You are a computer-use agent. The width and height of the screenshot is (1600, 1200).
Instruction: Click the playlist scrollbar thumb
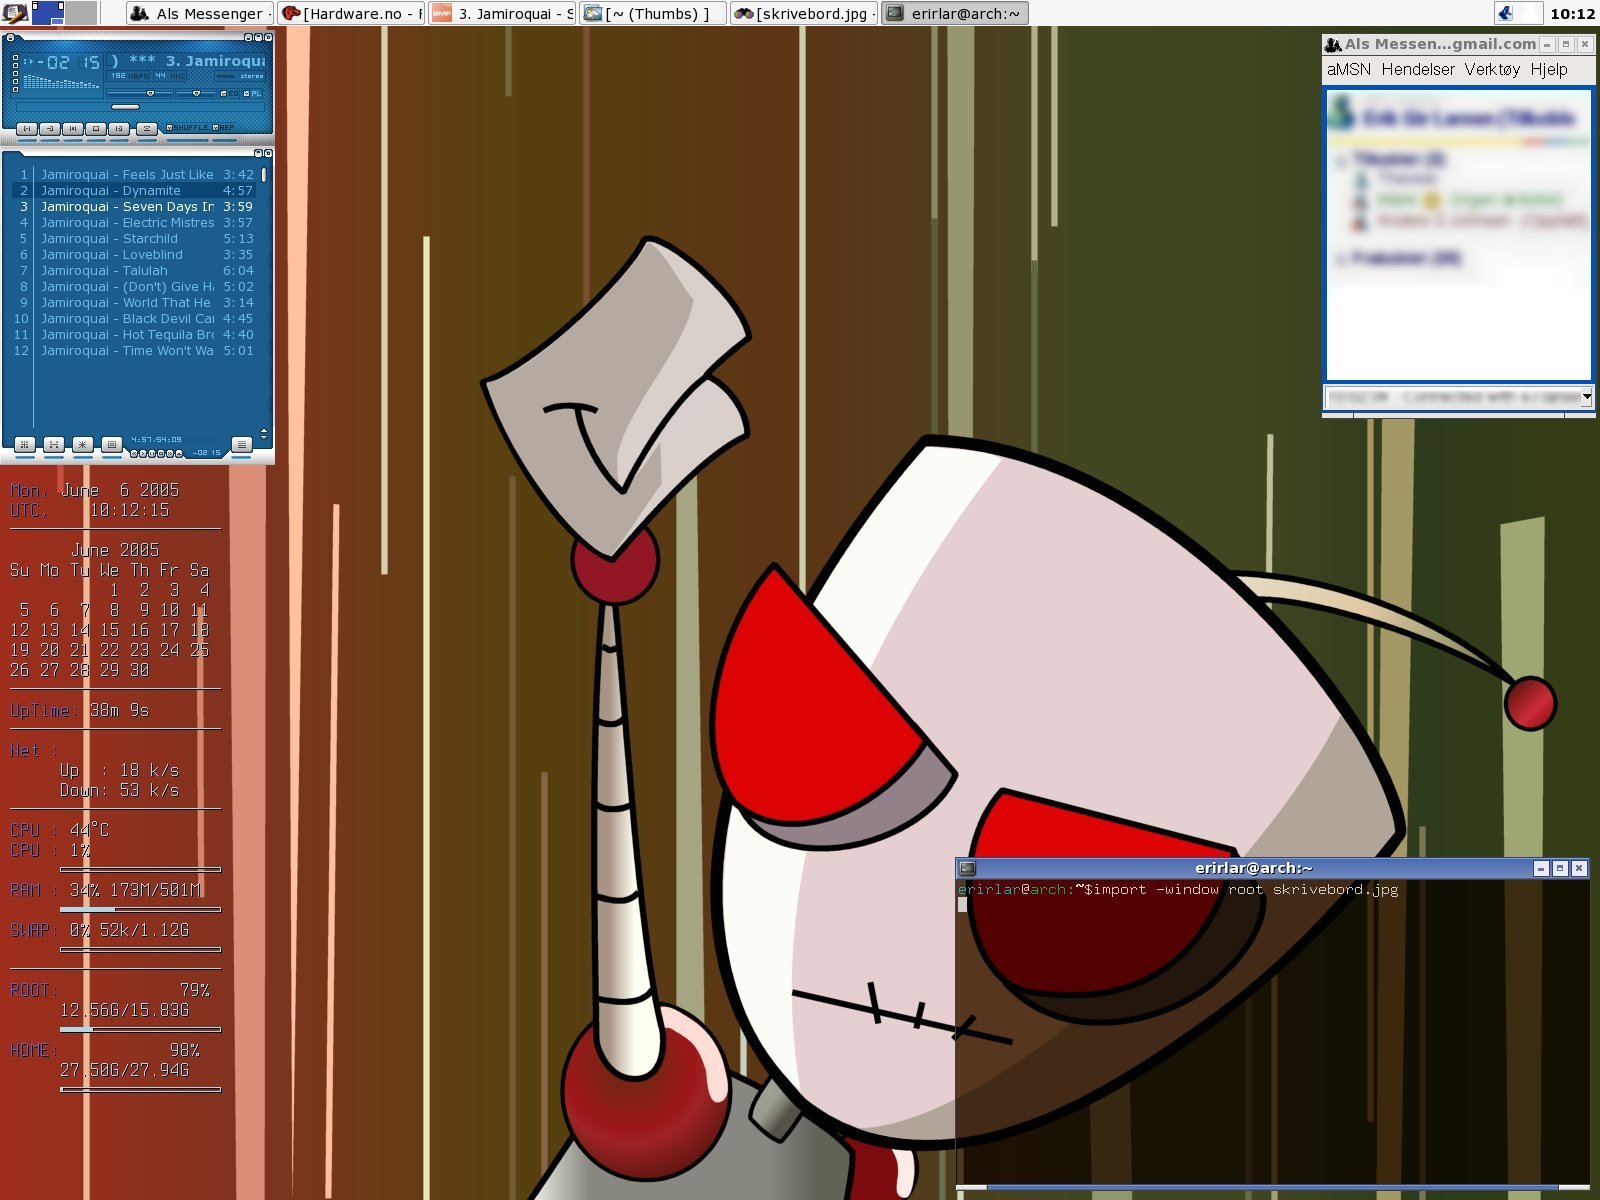[x=264, y=175]
